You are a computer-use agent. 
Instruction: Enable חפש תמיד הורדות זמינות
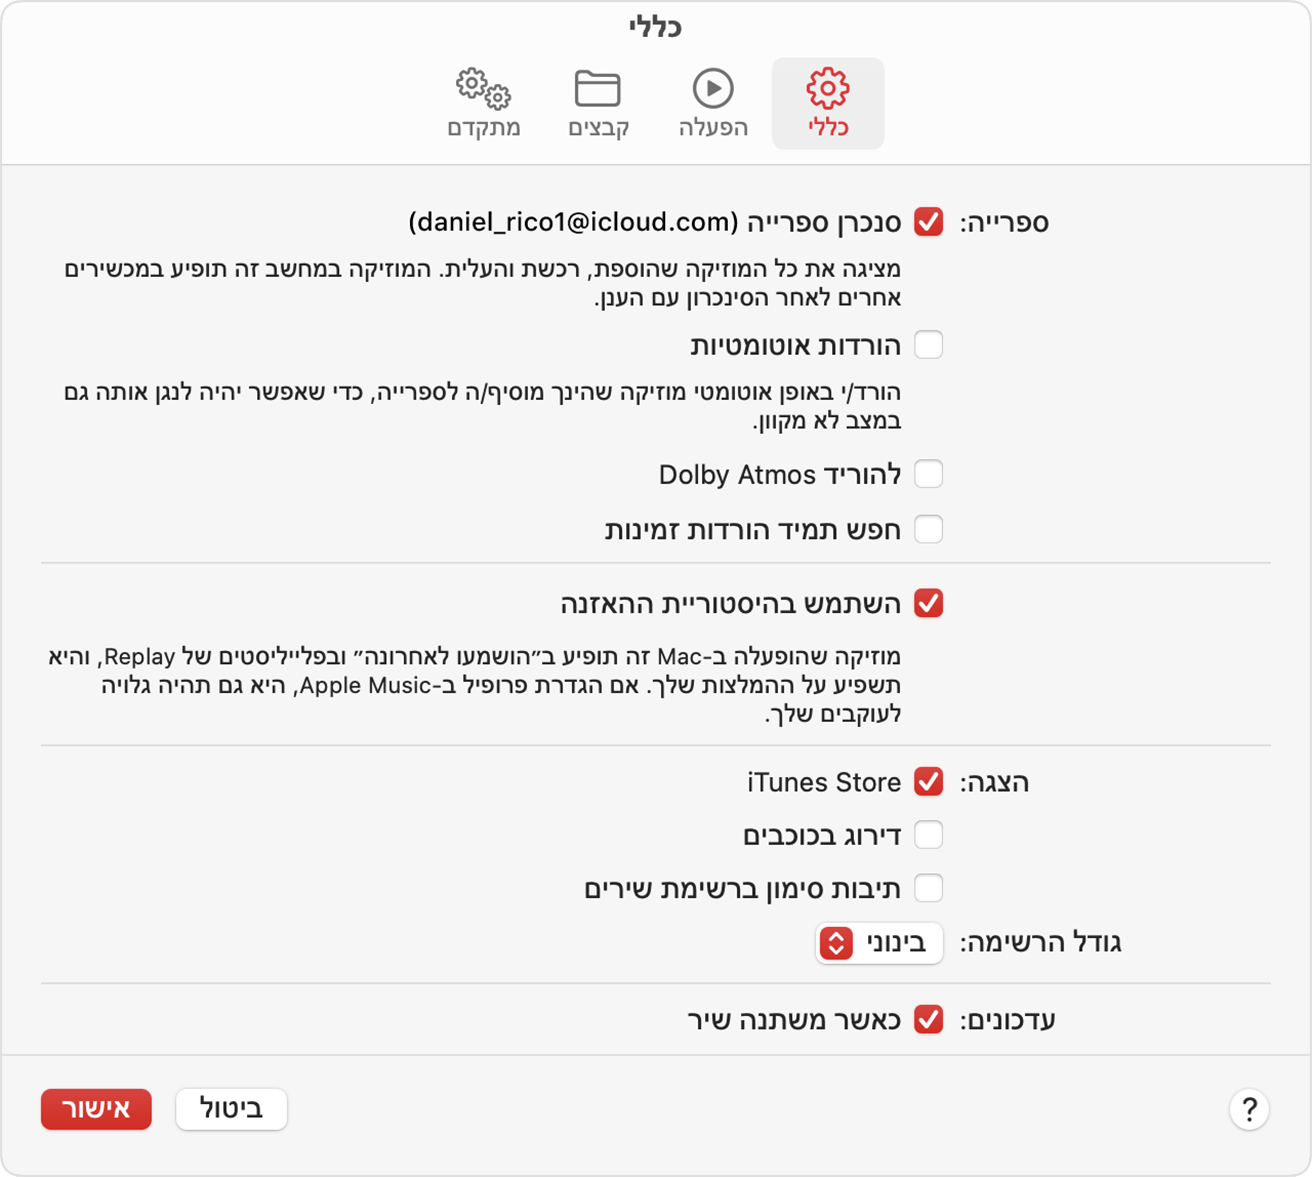pos(929,529)
